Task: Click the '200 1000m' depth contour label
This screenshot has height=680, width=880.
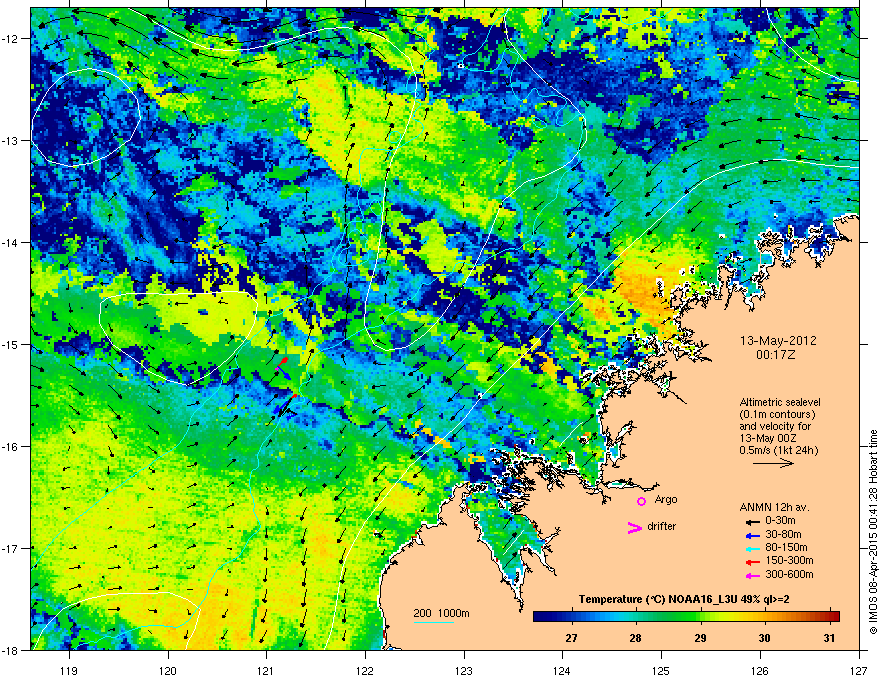Action: tap(441, 613)
